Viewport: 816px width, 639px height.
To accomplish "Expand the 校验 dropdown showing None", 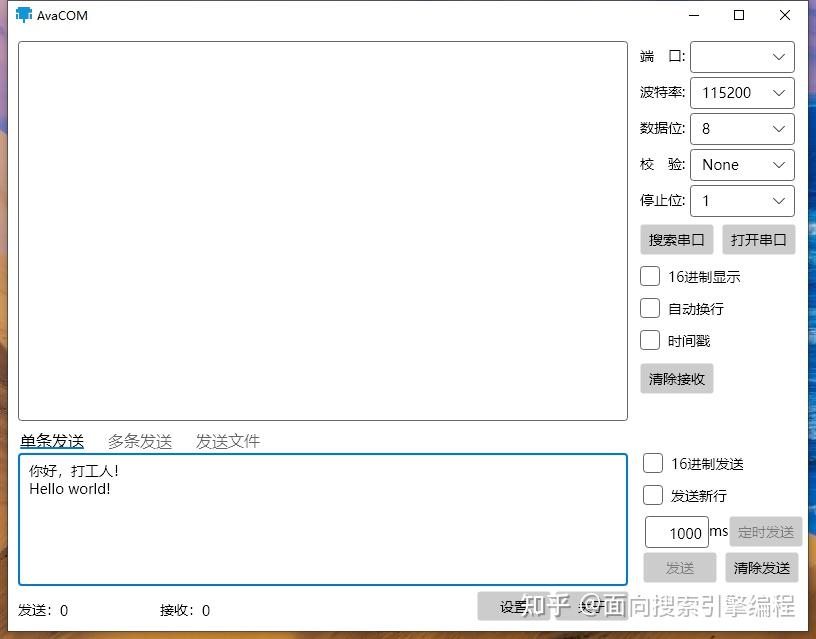I will pyautogui.click(x=742, y=164).
